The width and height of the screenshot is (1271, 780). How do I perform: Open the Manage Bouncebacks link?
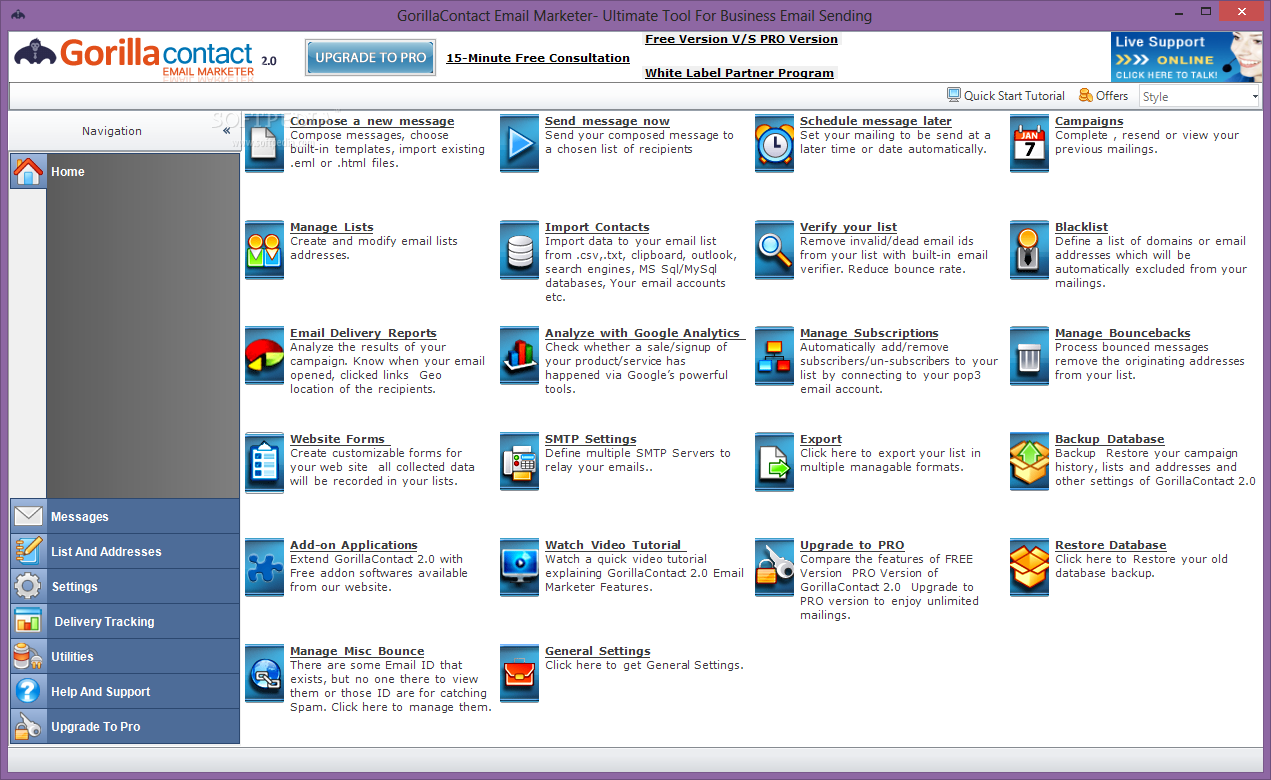coord(1123,333)
